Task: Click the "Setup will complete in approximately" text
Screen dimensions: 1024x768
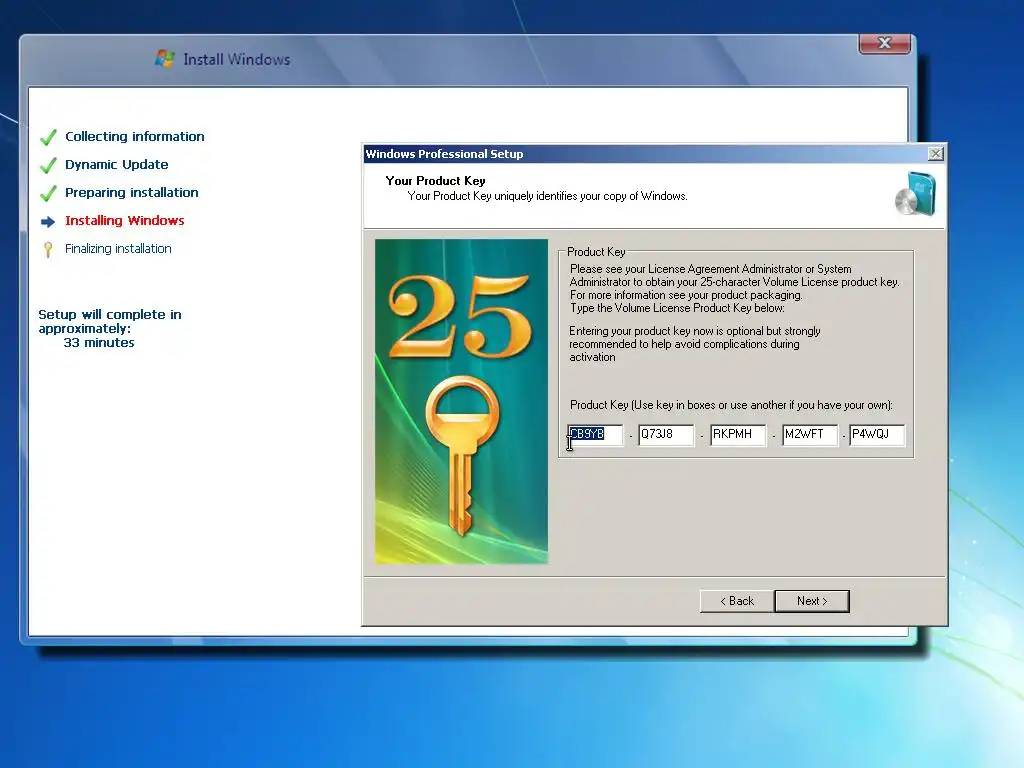Action: point(110,321)
